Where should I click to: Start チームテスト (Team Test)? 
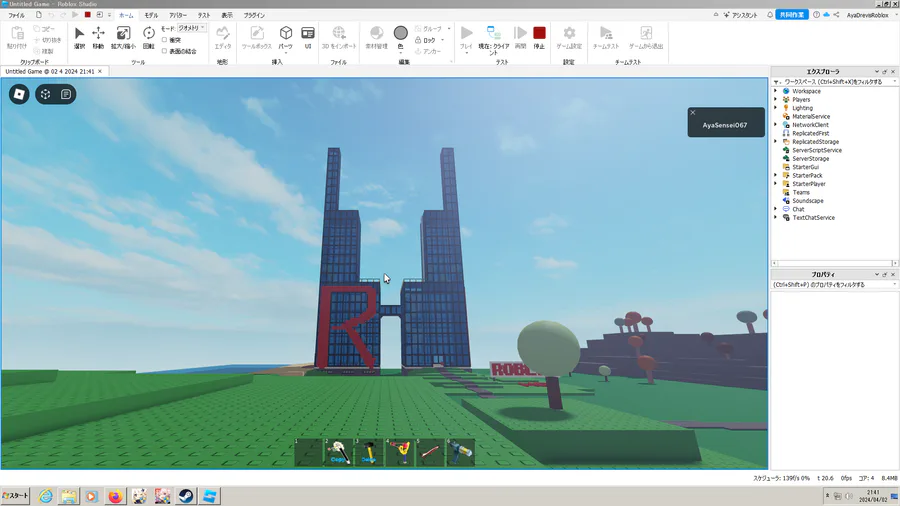(606, 38)
